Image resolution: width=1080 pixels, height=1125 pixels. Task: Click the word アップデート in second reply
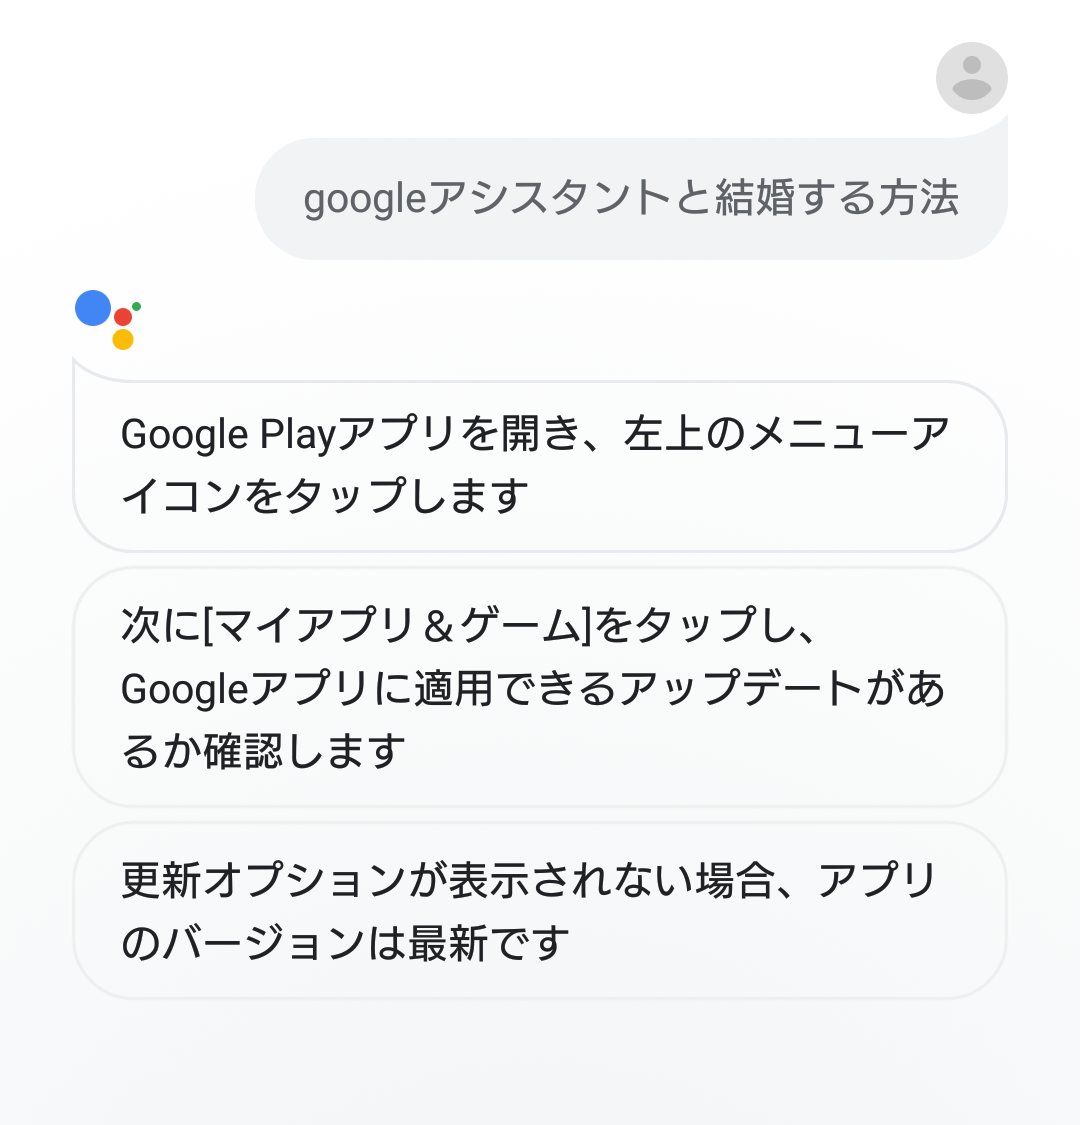740,689
